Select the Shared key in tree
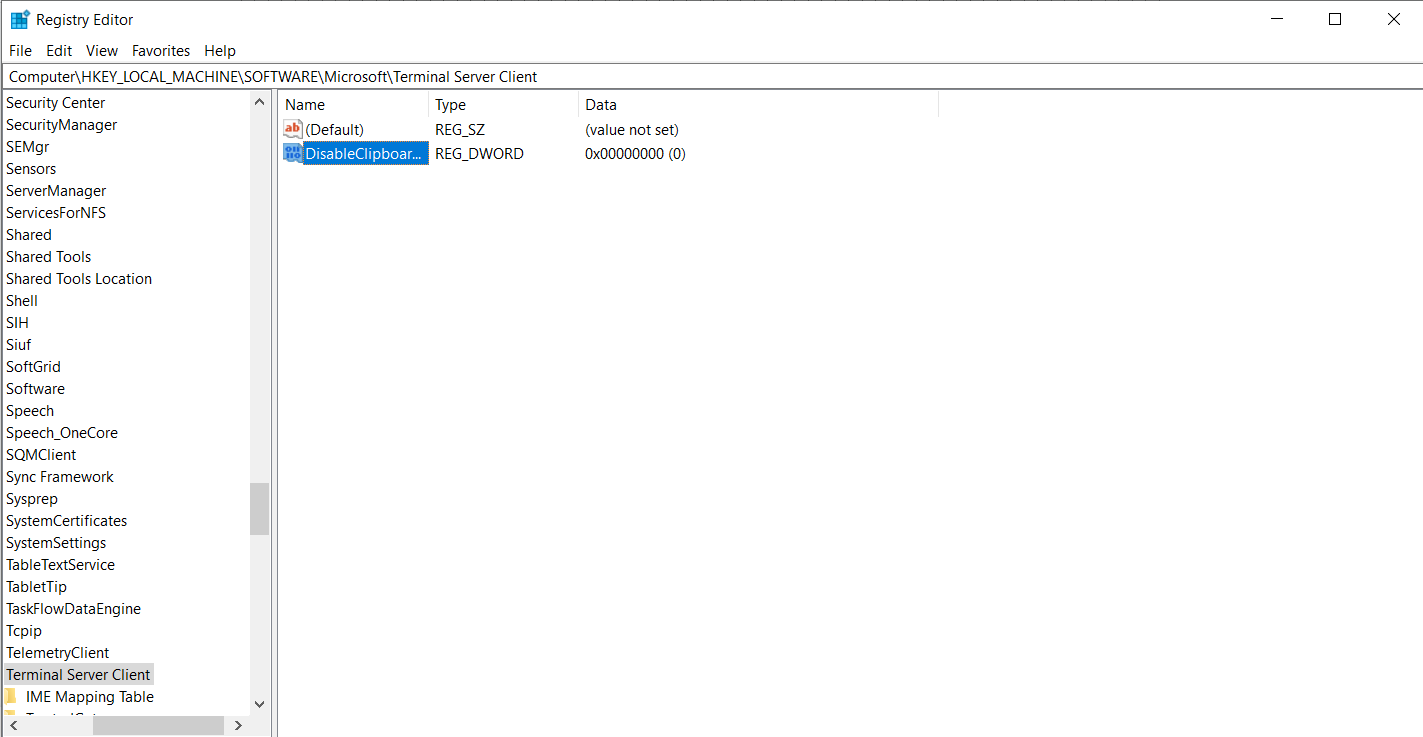1423x737 pixels. [x=29, y=235]
